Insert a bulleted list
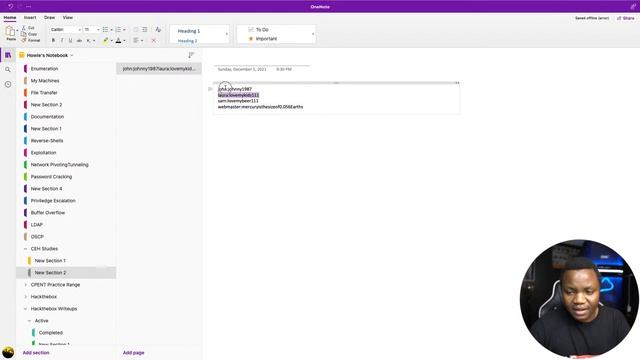This screenshot has width=640, height=360. click(105, 29)
